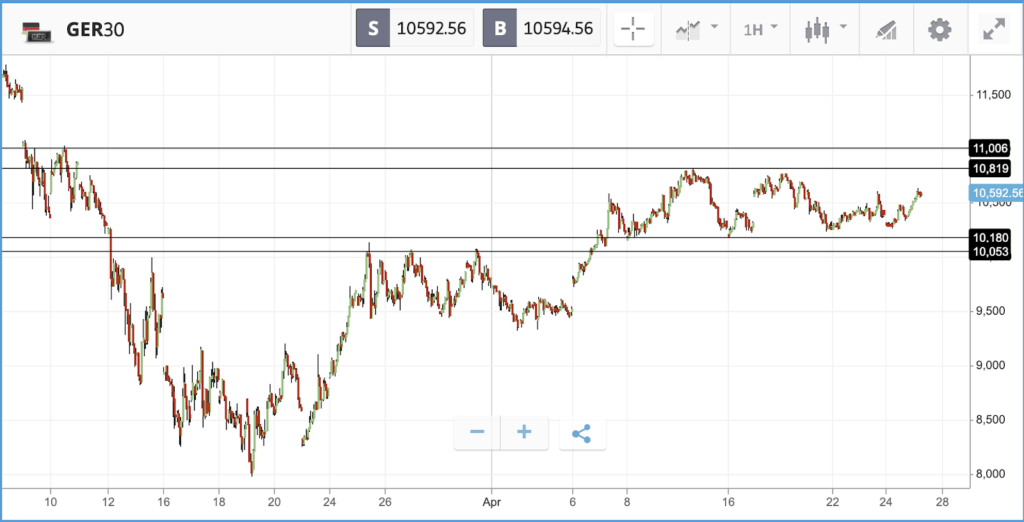Click the Sell button at 10592.56
Image resolution: width=1024 pixels, height=522 pixels.
415,29
